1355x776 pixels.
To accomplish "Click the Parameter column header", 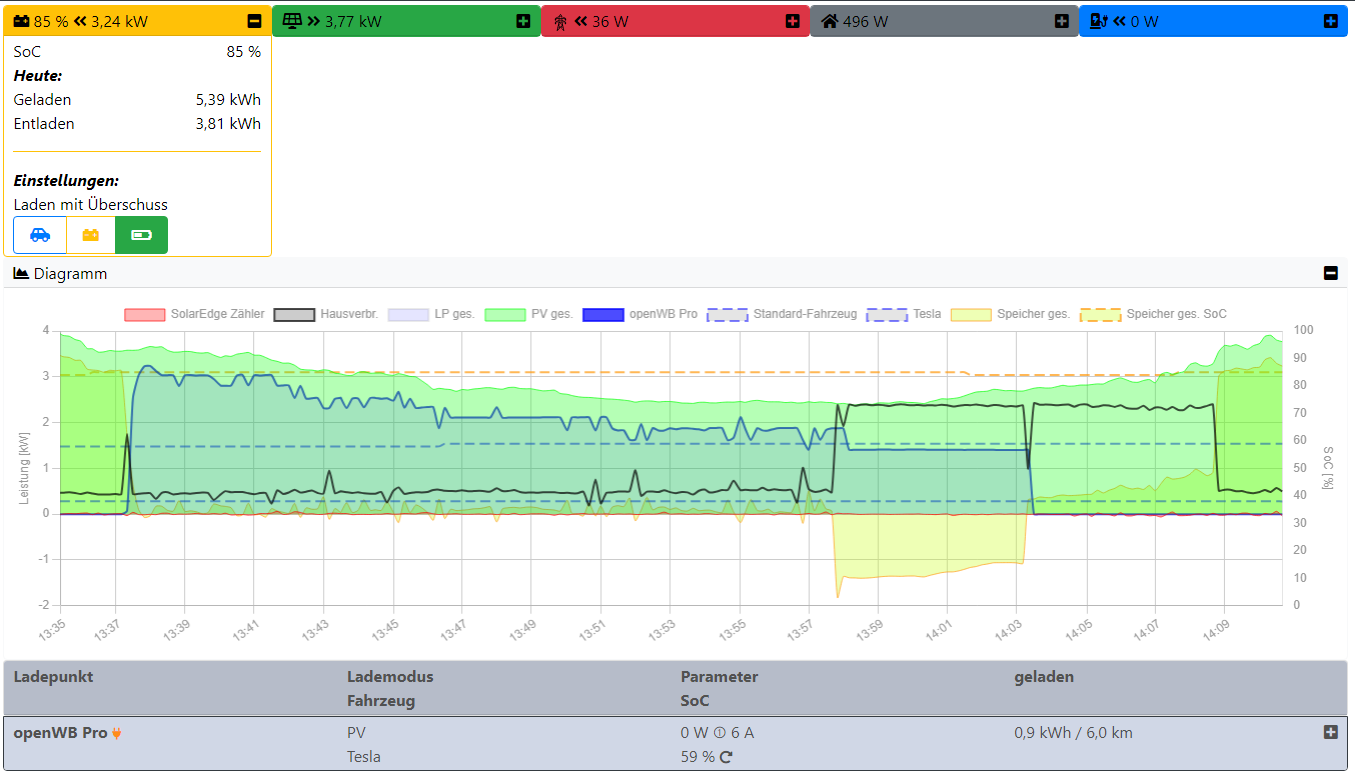I will pos(719,677).
